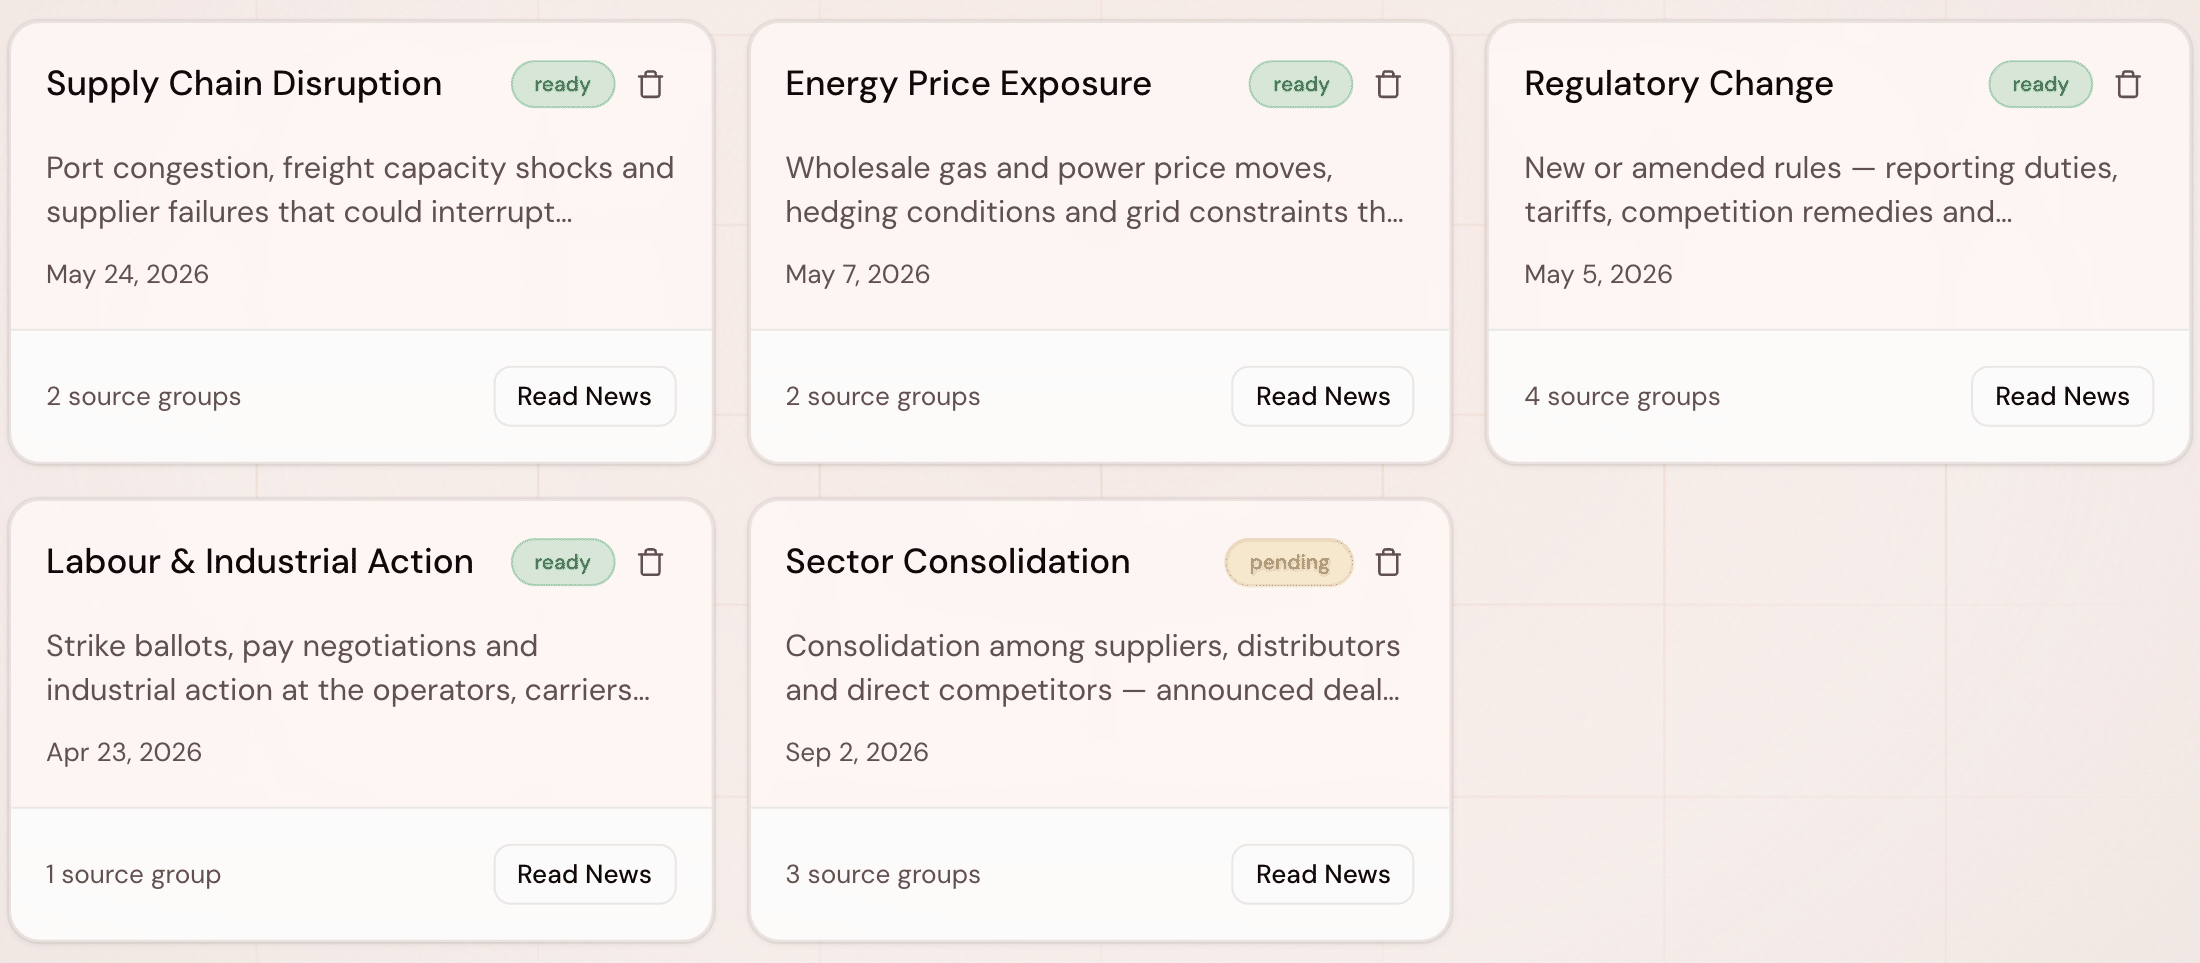Viewport: 2200px width, 963px height.
Task: Click the date May 5, 2026
Action: click(x=1598, y=274)
